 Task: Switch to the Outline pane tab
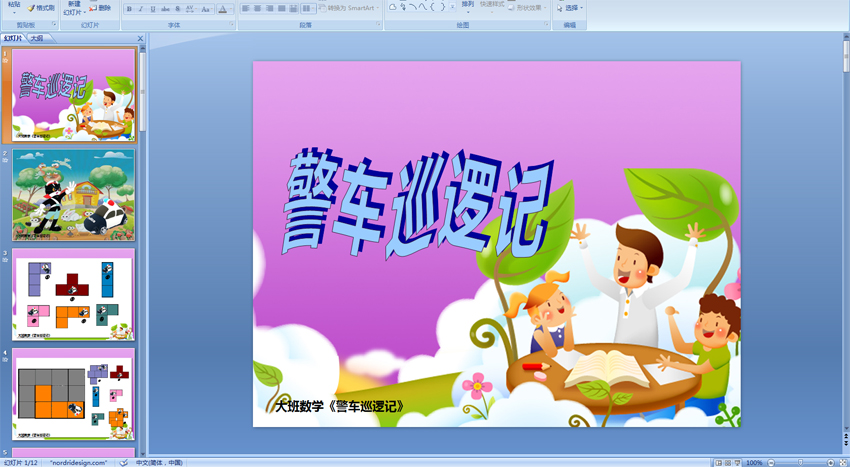pos(37,39)
